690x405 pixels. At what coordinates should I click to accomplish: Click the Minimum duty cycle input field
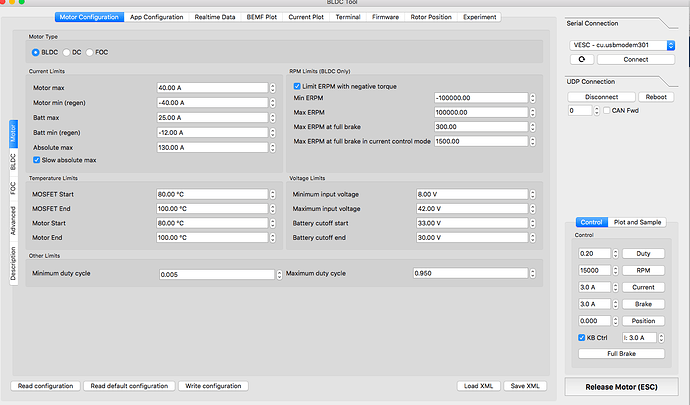tap(214, 273)
